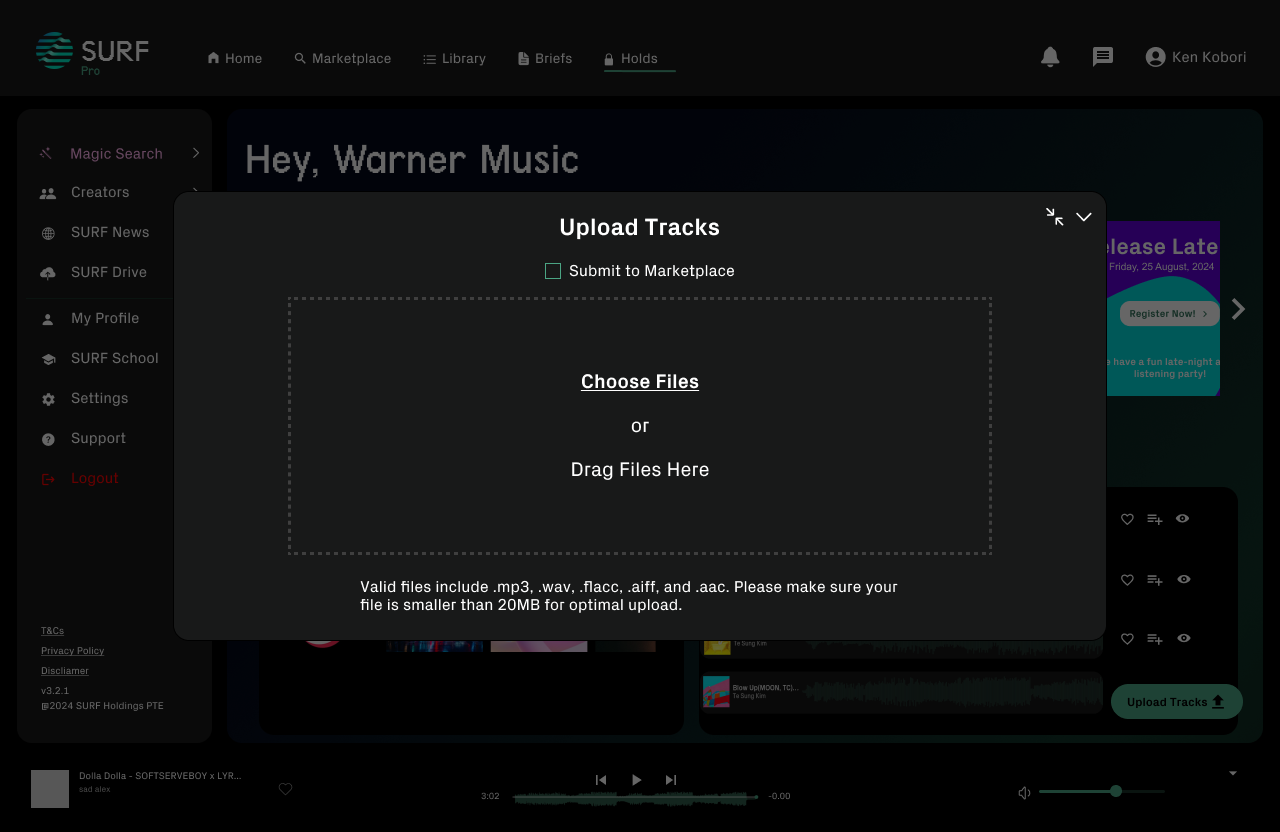The height and width of the screenshot is (832, 1280).
Task: Open the Marketplace tab
Action: tap(343, 59)
